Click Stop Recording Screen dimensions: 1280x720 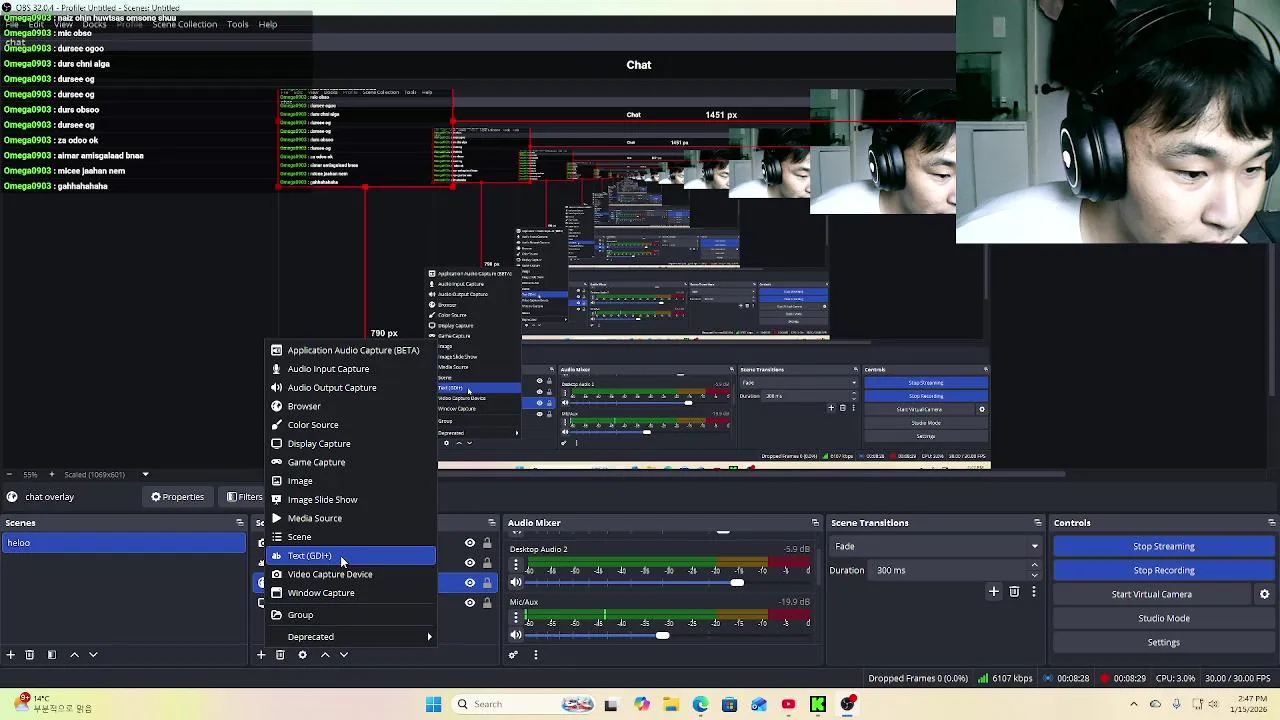(1164, 570)
